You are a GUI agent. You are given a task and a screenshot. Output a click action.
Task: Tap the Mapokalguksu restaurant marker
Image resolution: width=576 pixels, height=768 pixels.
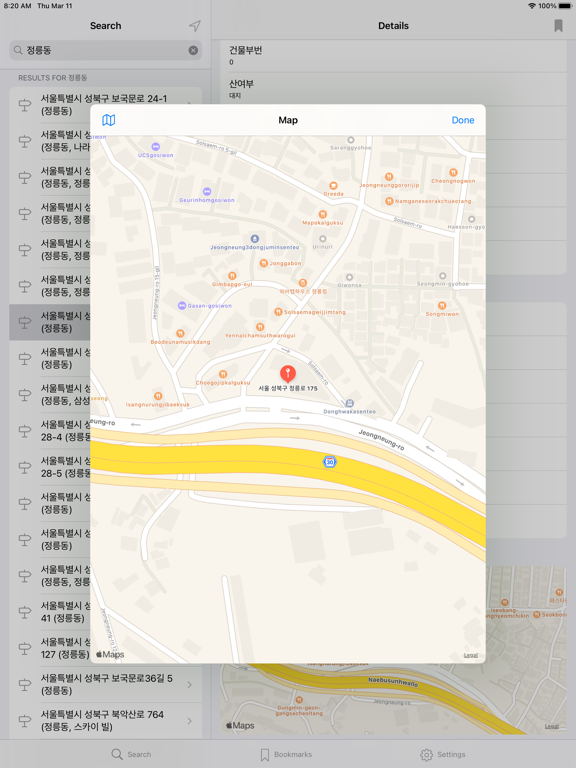[322, 214]
